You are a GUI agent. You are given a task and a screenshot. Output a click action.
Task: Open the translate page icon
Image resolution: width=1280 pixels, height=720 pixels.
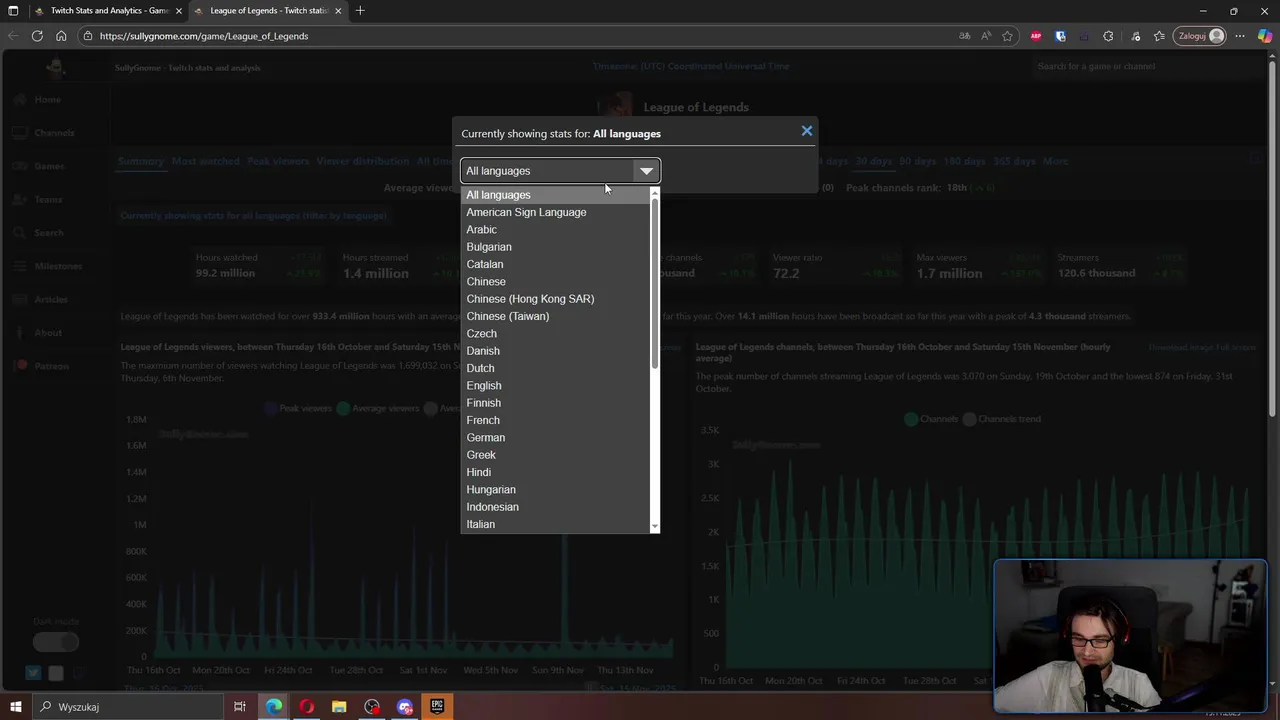coord(964,36)
